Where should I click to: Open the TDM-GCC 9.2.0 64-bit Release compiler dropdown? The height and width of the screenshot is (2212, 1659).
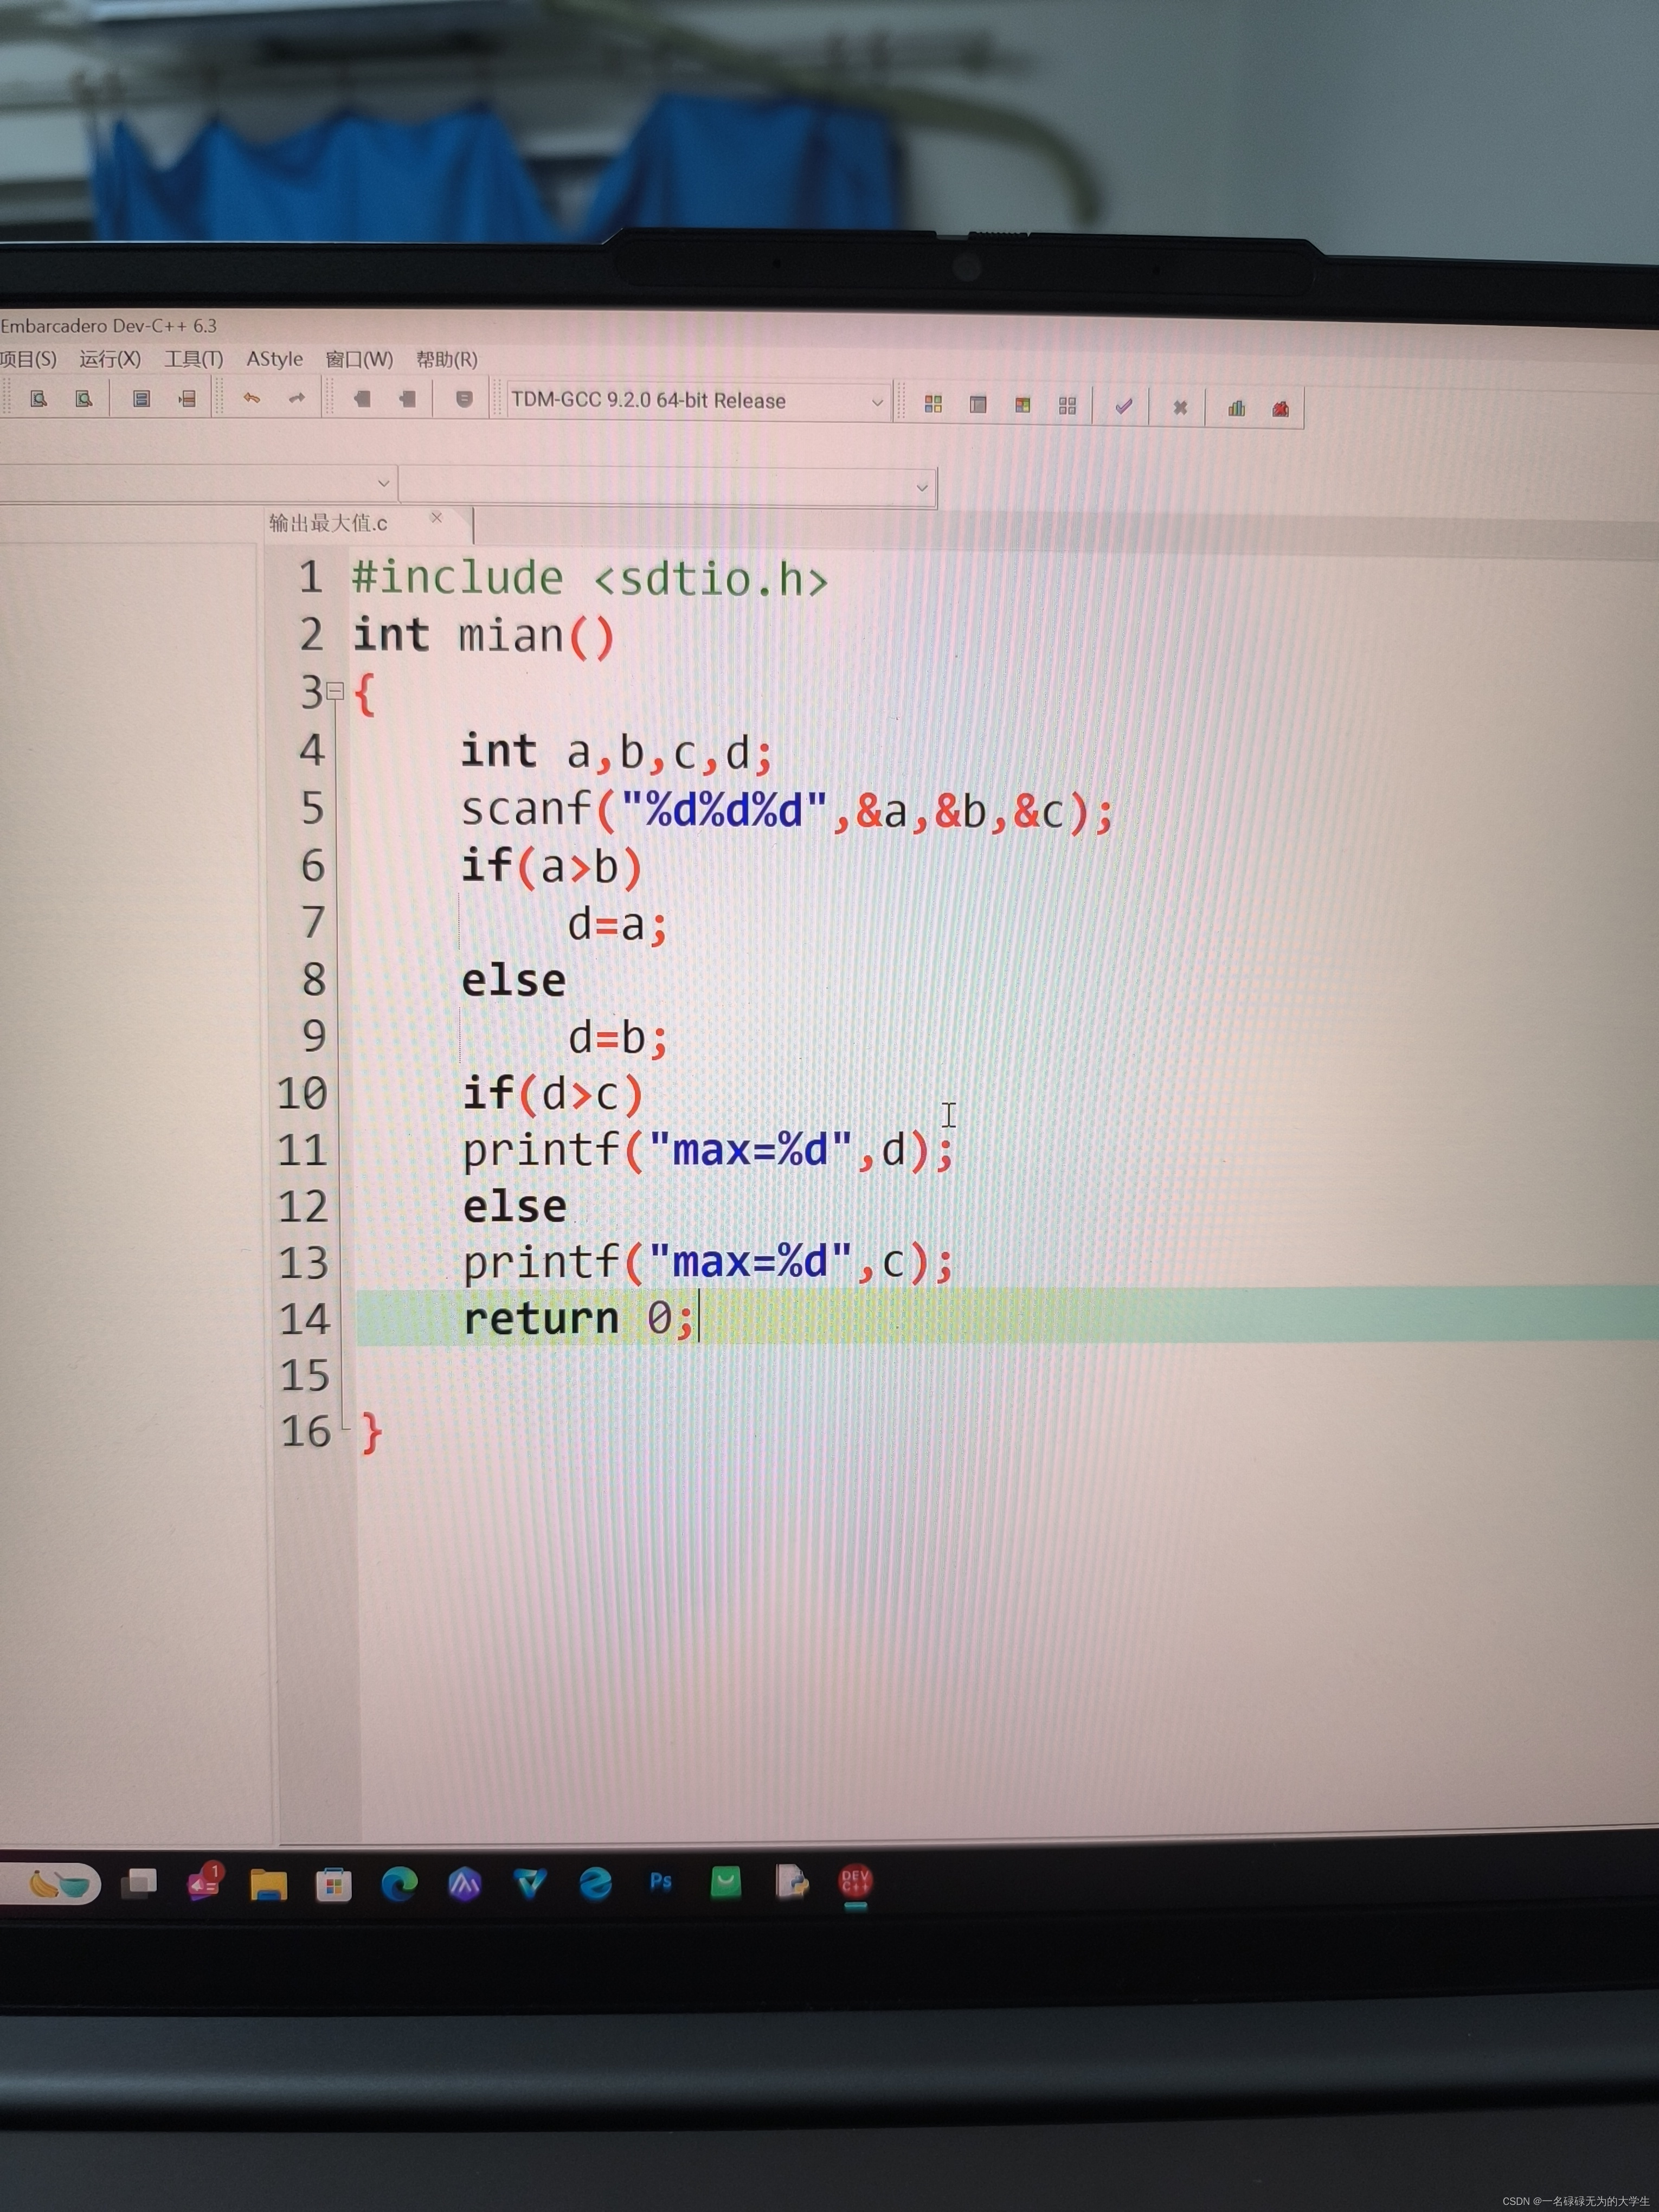coord(698,401)
